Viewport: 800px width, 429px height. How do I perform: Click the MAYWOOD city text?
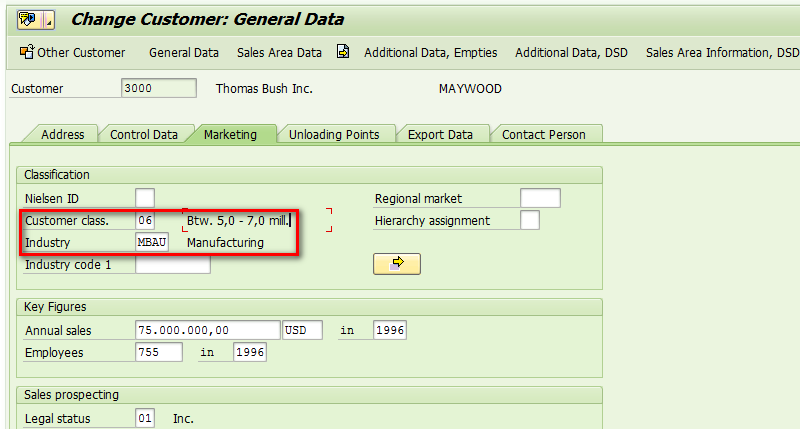pyautogui.click(x=470, y=89)
